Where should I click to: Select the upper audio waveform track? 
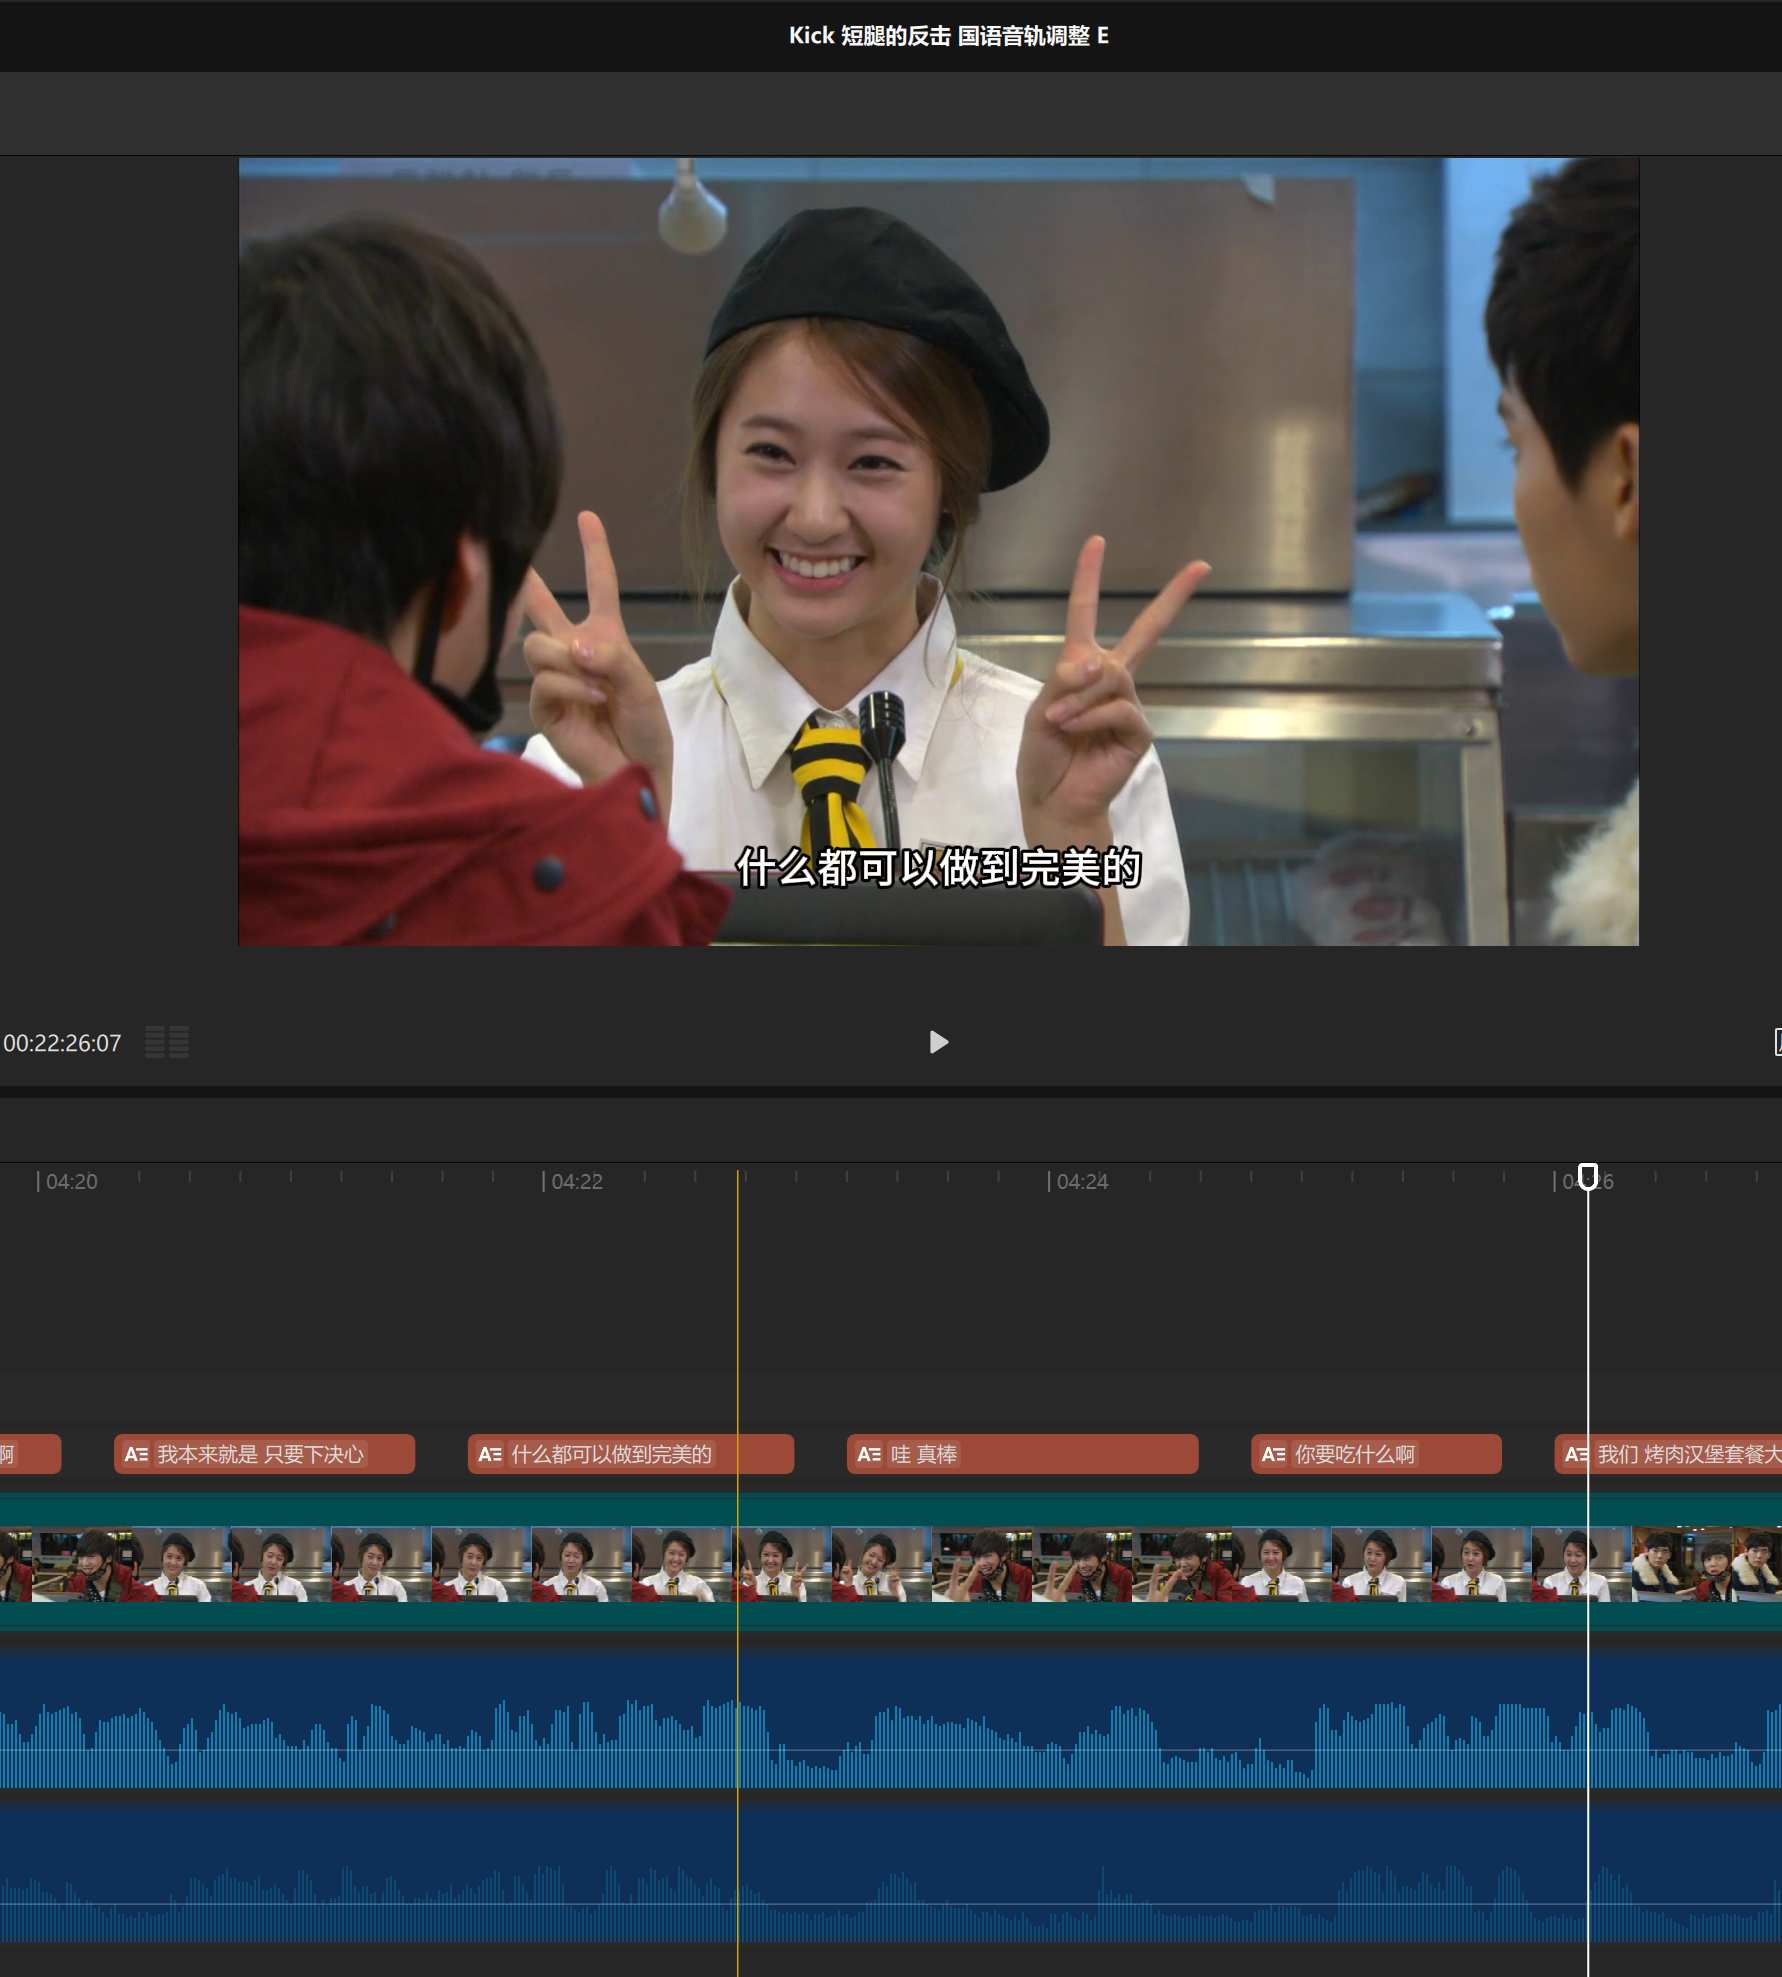[x=891, y=1720]
